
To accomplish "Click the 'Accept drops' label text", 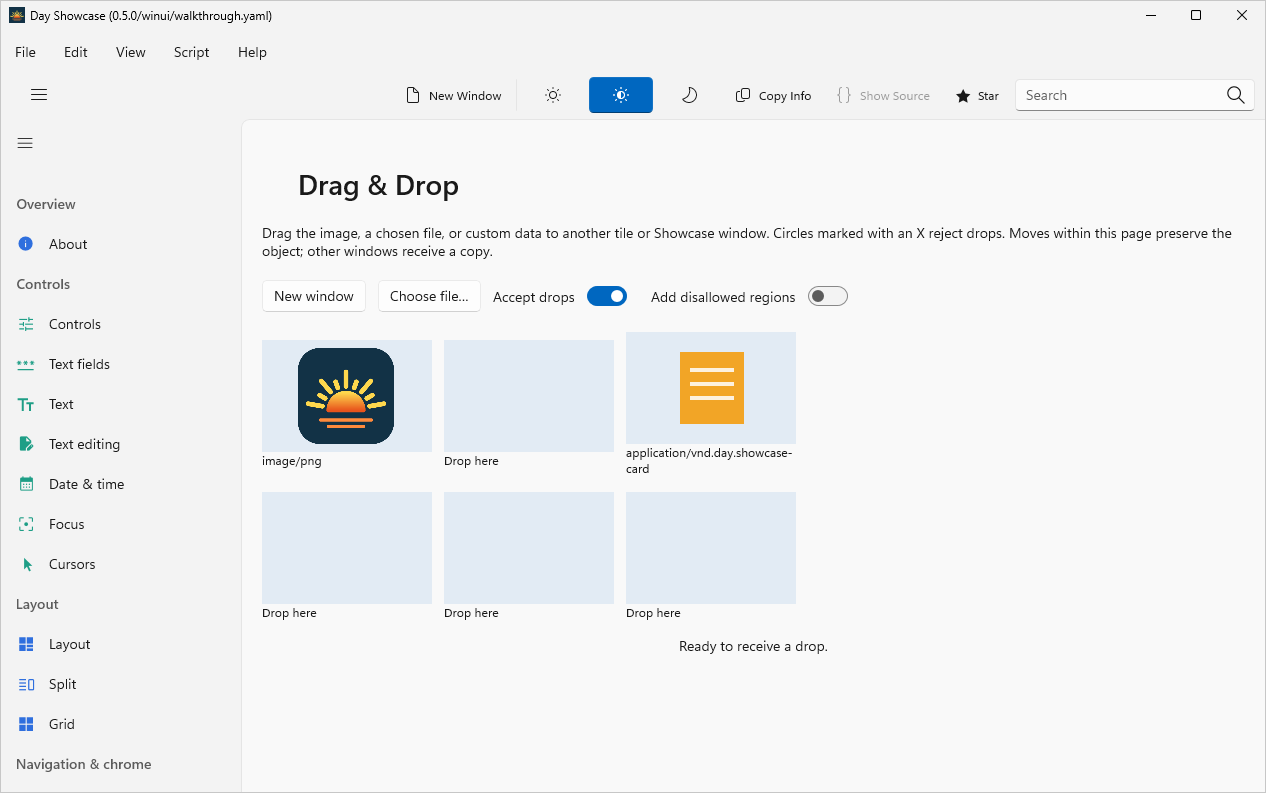I will point(534,297).
